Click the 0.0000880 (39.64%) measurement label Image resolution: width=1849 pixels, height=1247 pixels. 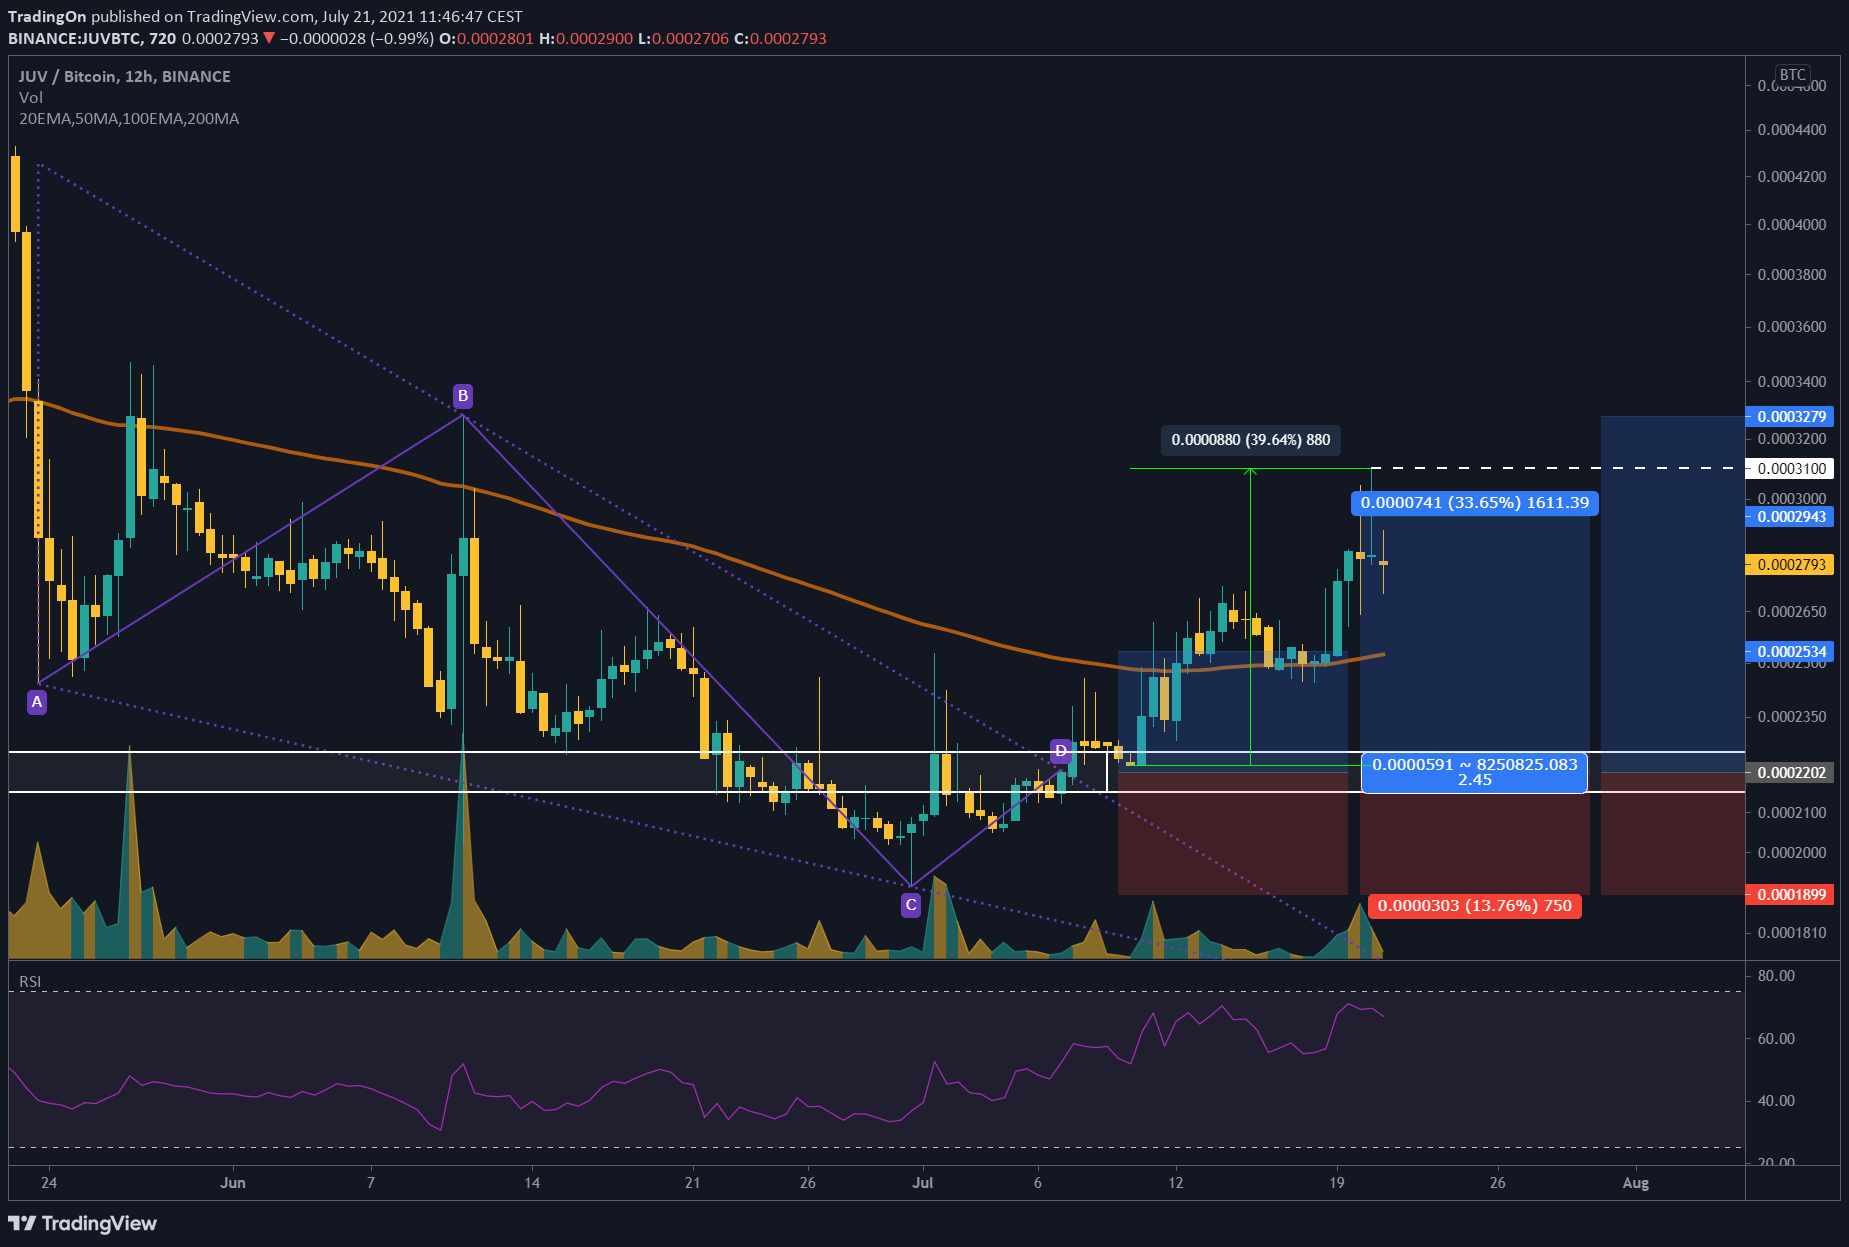coord(1250,439)
